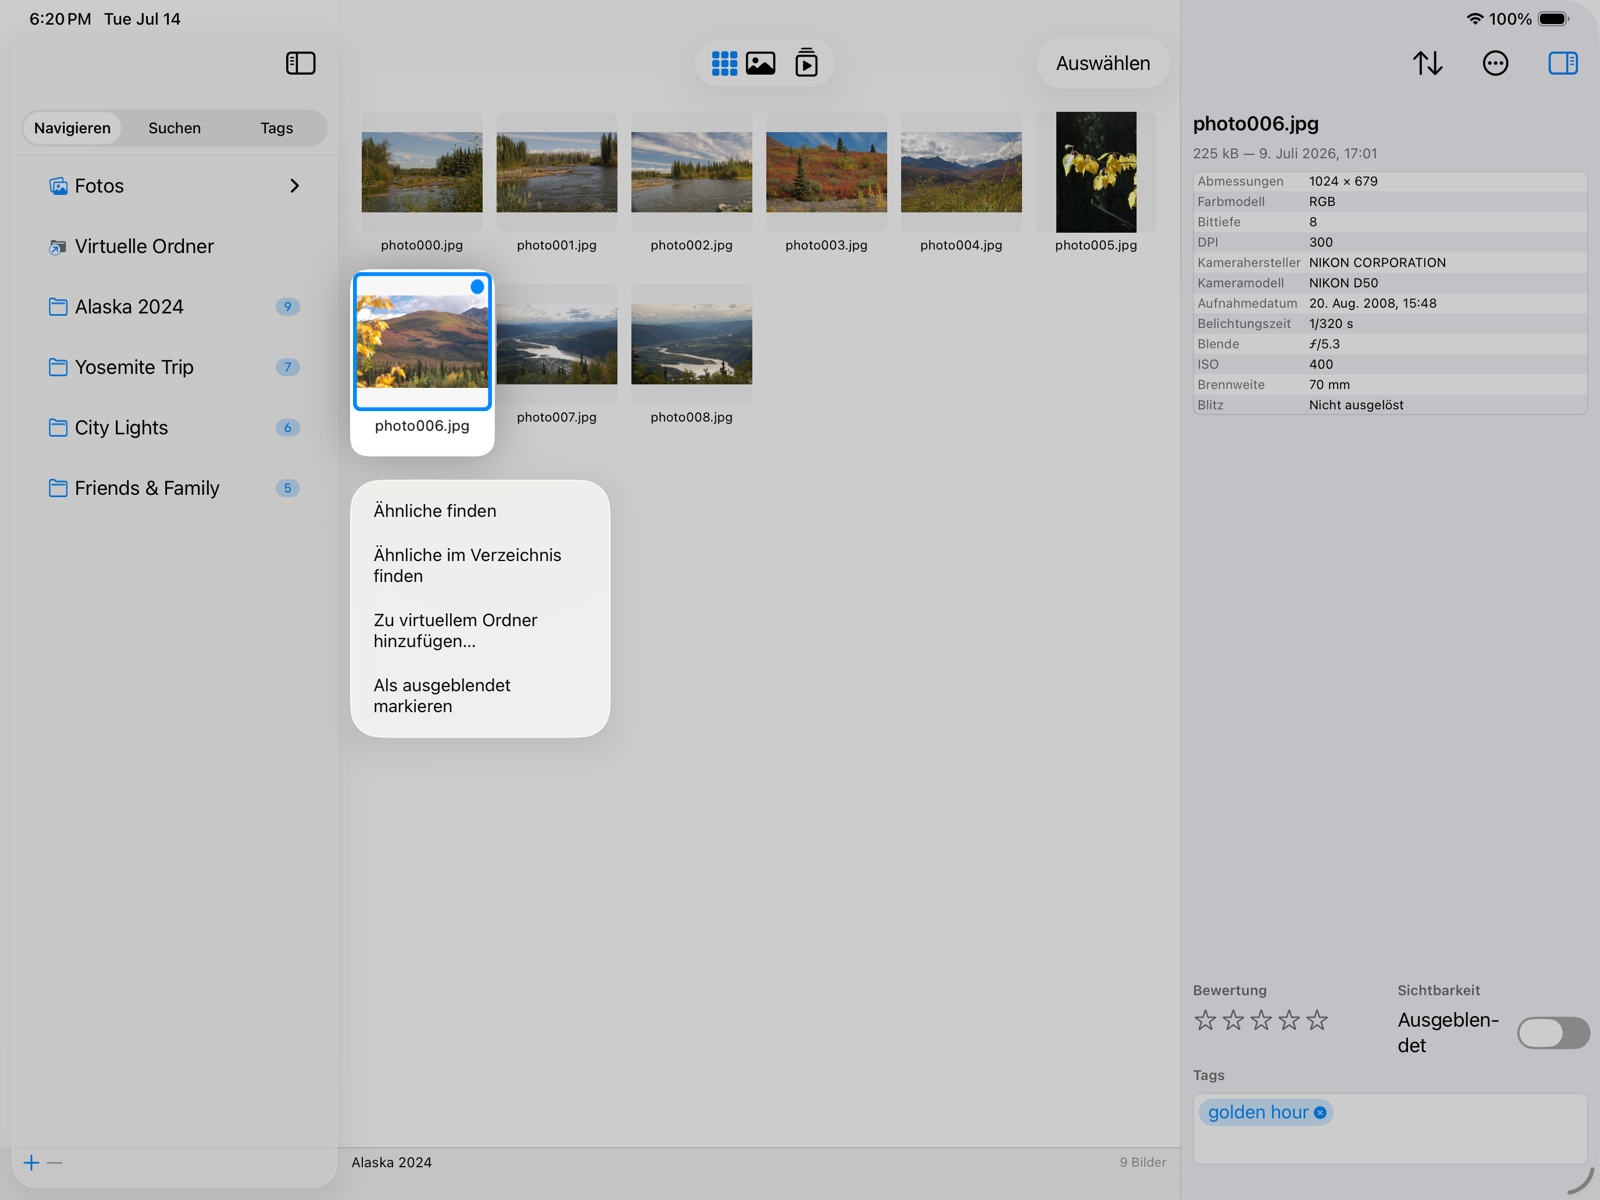Screen dimensions: 1600x1200
Task: Click the Virtuelle Ordner icon
Action: 58,247
